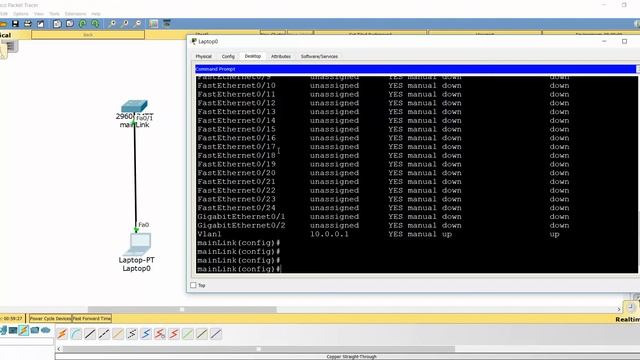Click the workspace horizontal scrollbar thumb

tap(182, 309)
